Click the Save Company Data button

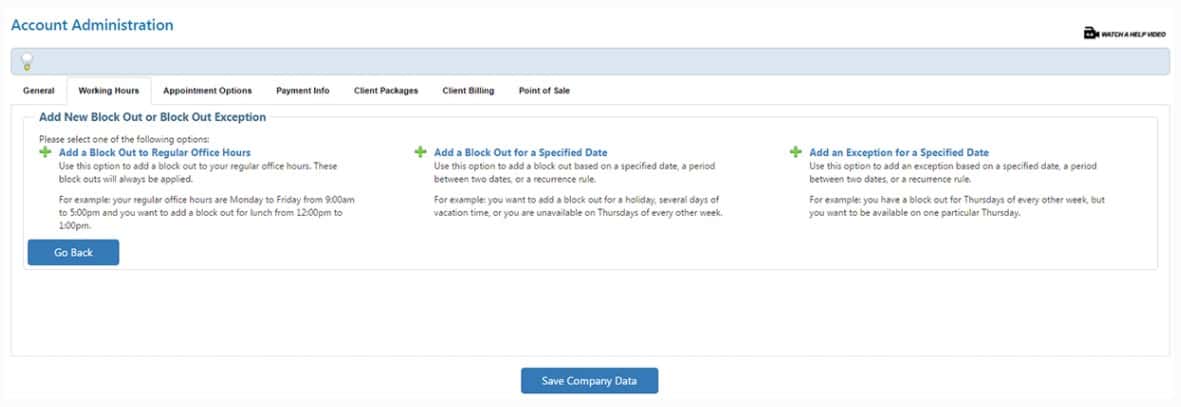590,381
